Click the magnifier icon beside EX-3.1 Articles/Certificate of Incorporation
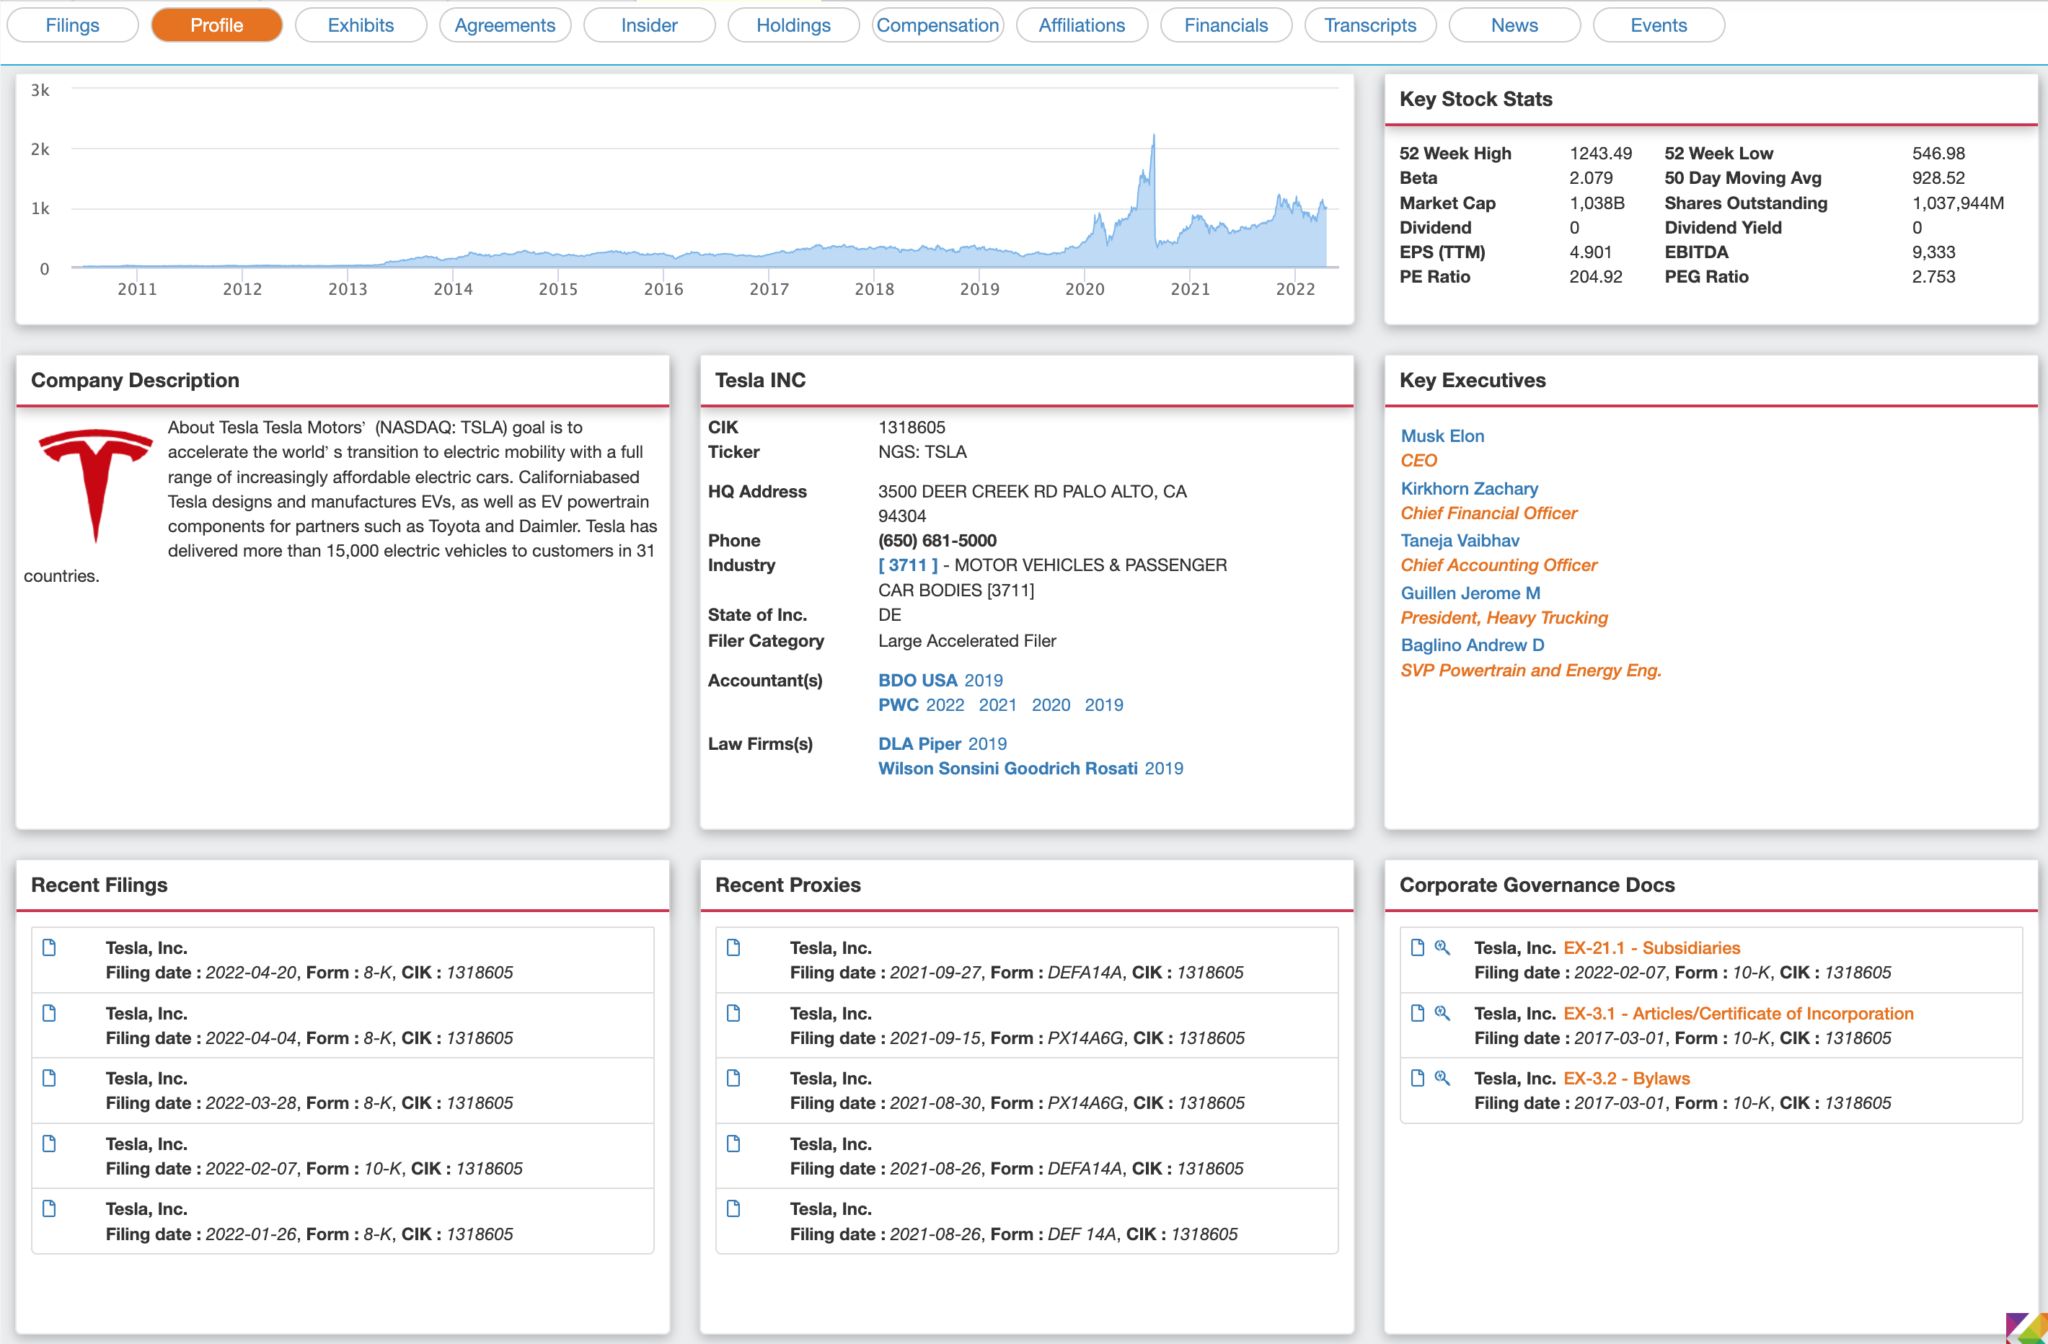The image size is (2048, 1344). [x=1442, y=1013]
